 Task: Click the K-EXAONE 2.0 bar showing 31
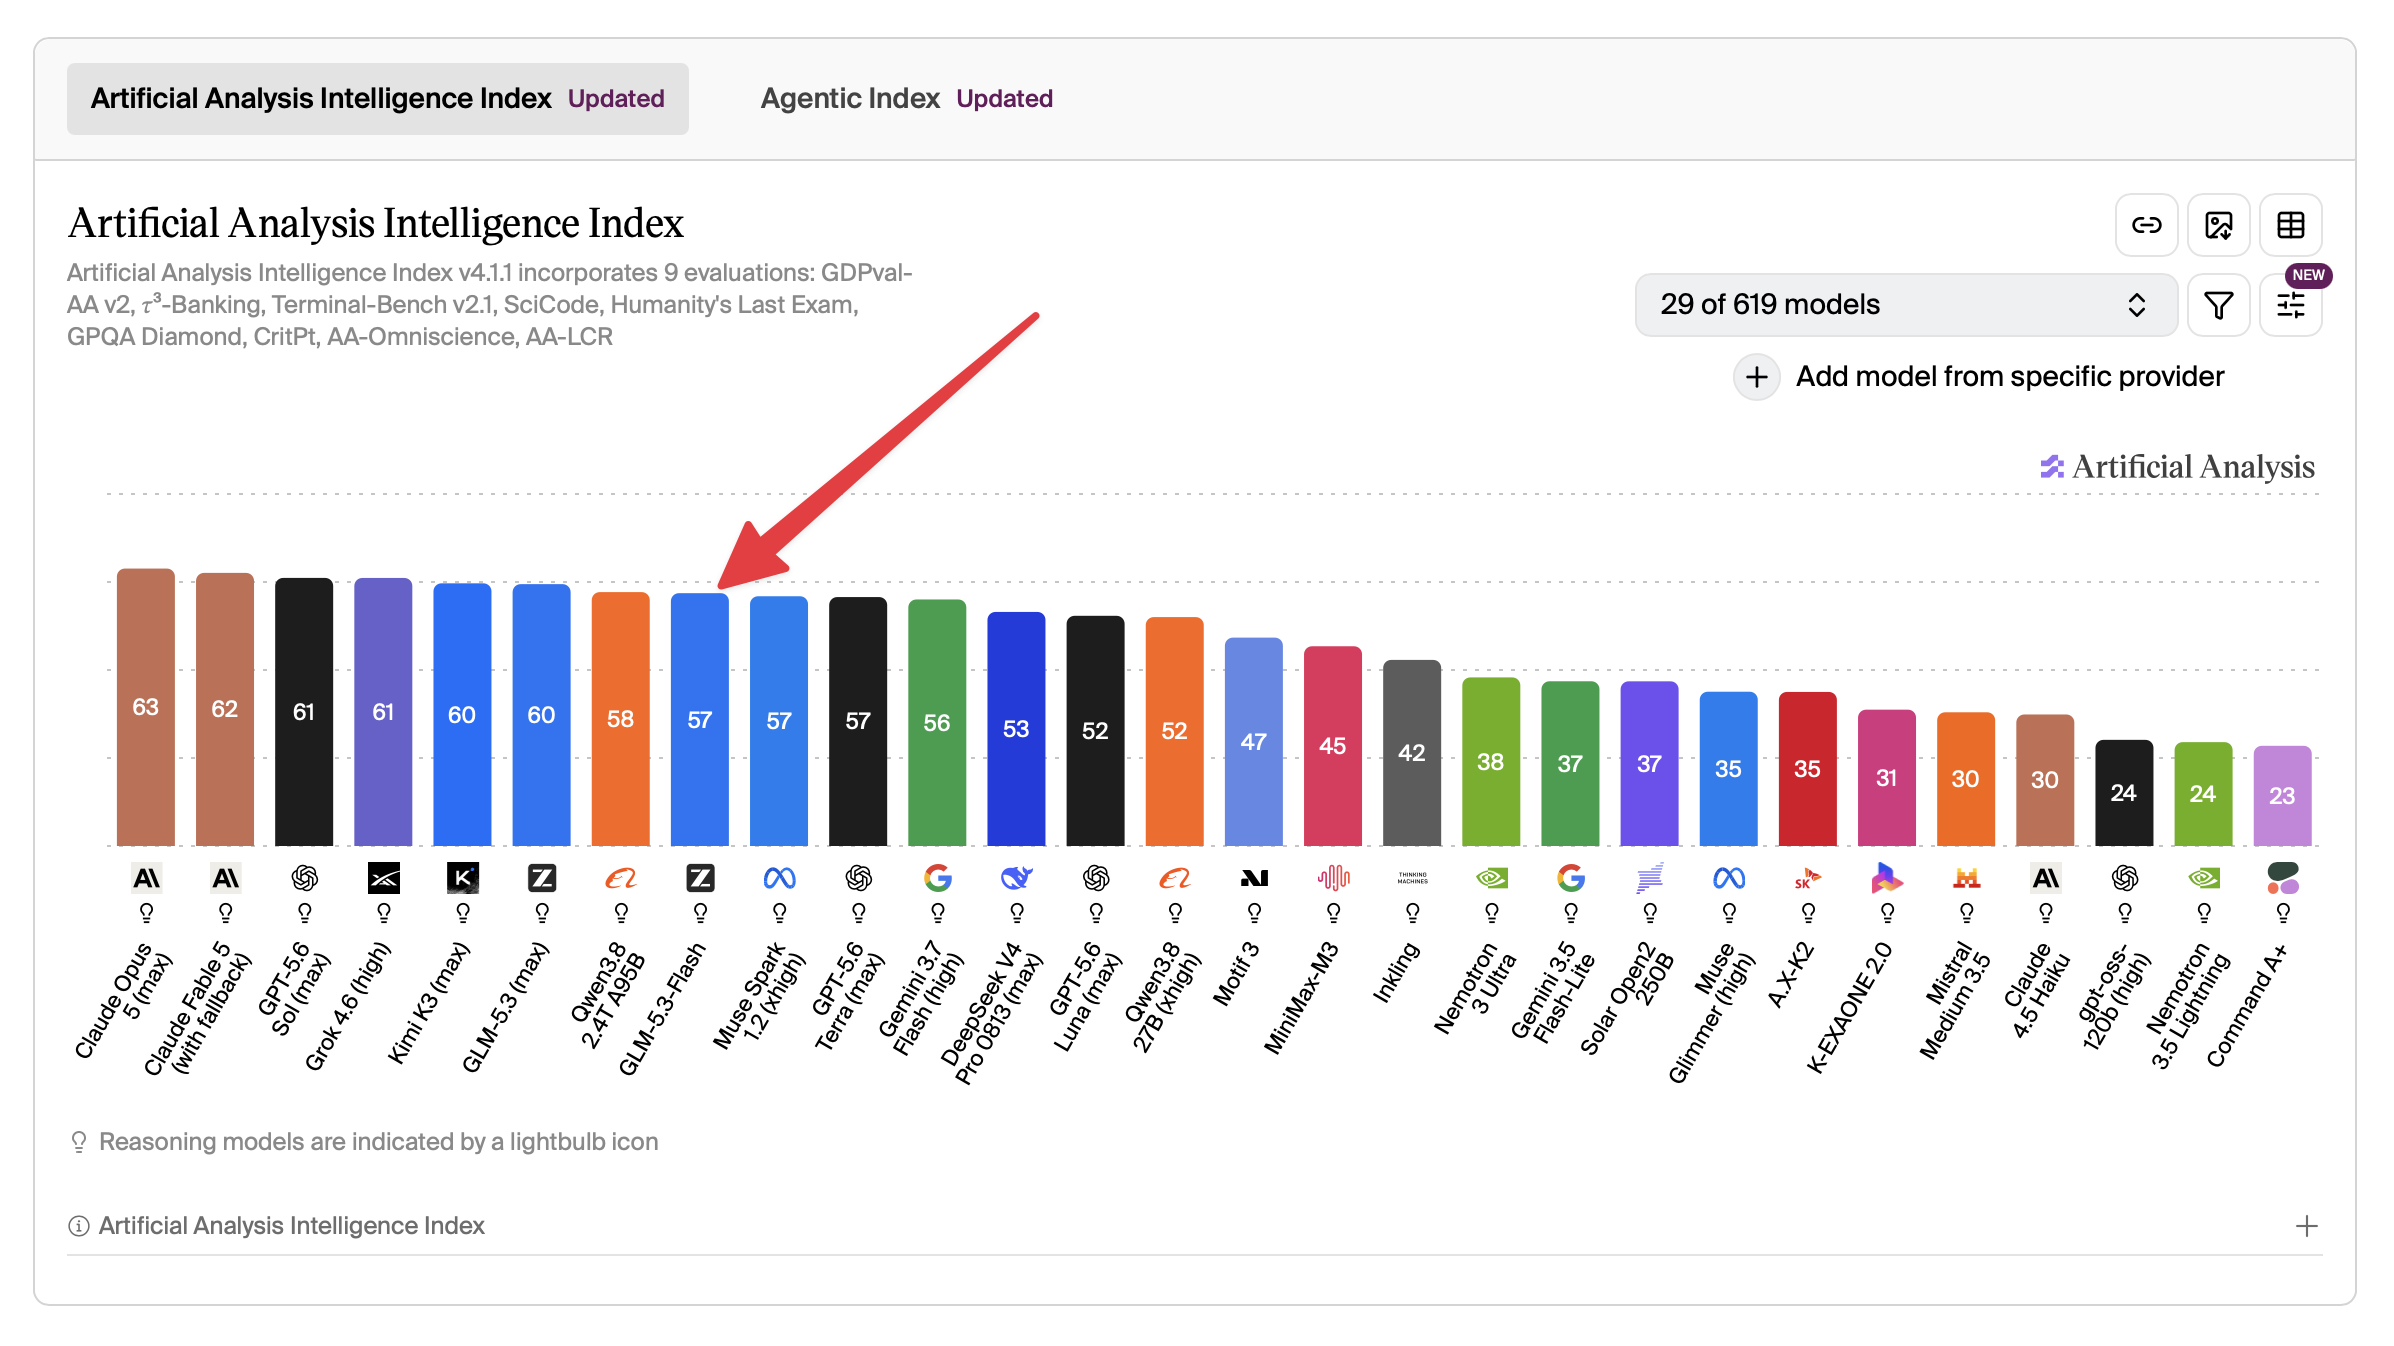1887,778
